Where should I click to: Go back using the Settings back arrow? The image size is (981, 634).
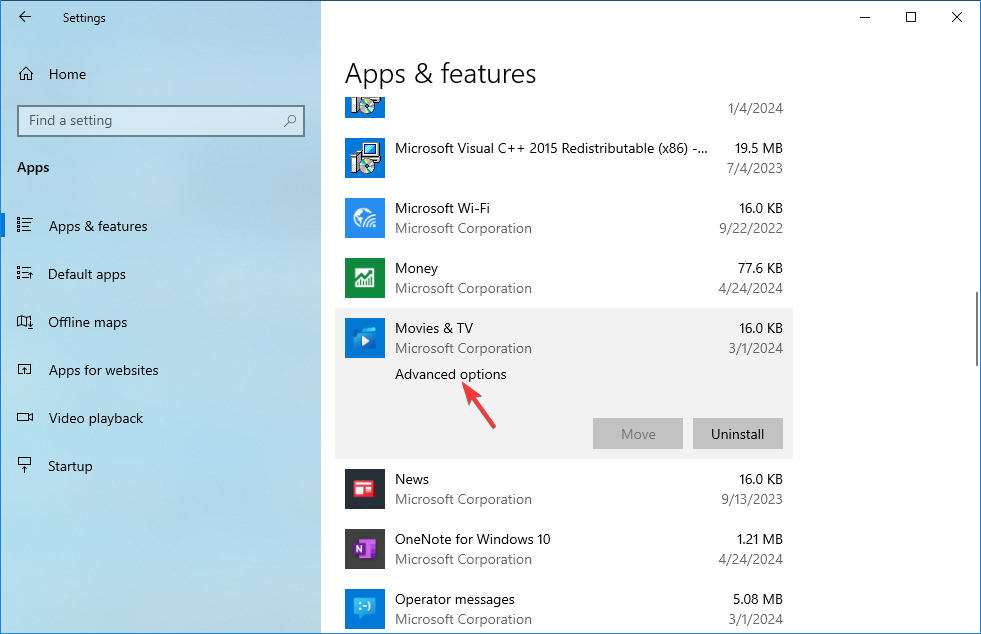click(x=25, y=17)
